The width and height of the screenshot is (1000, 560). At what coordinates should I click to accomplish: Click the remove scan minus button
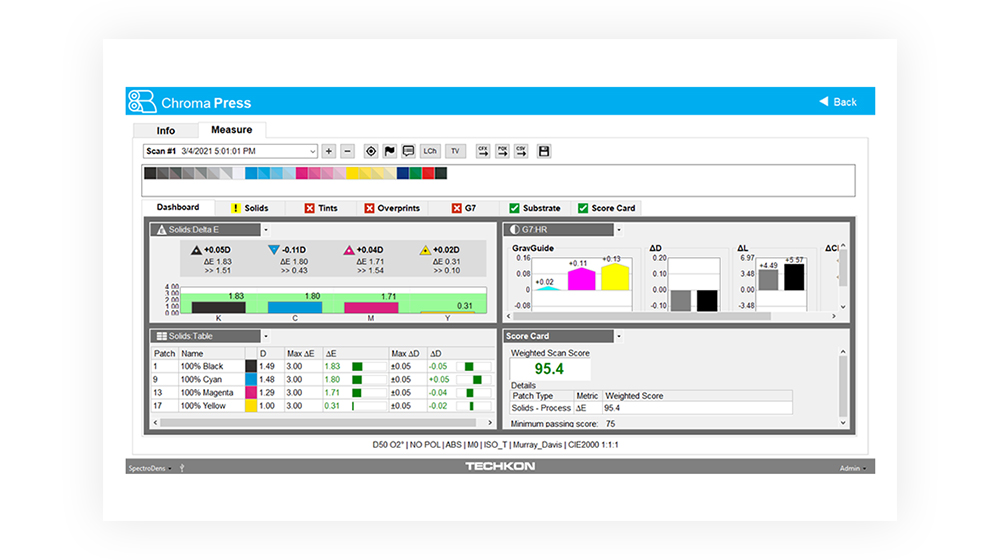click(x=347, y=151)
